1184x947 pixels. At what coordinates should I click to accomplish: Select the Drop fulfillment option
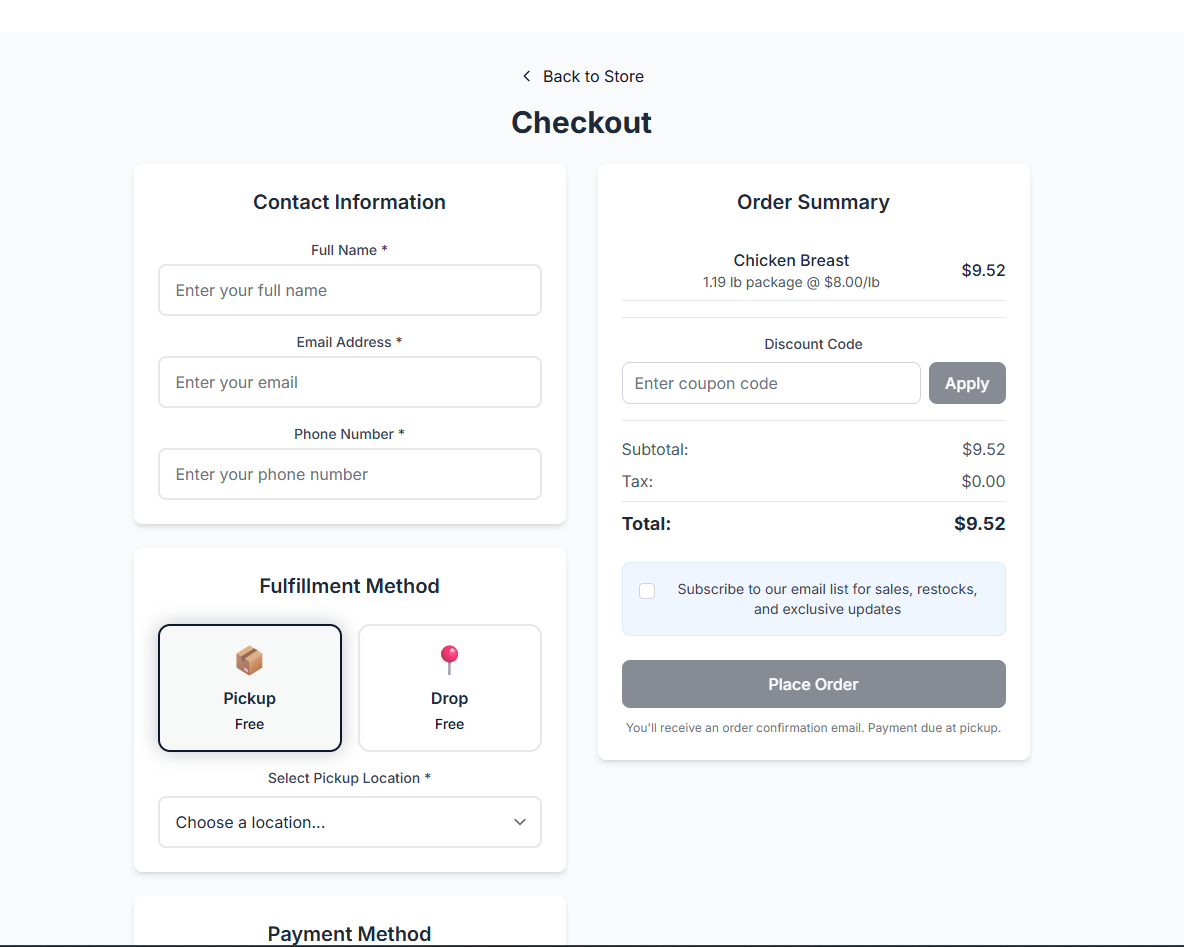[x=449, y=688]
